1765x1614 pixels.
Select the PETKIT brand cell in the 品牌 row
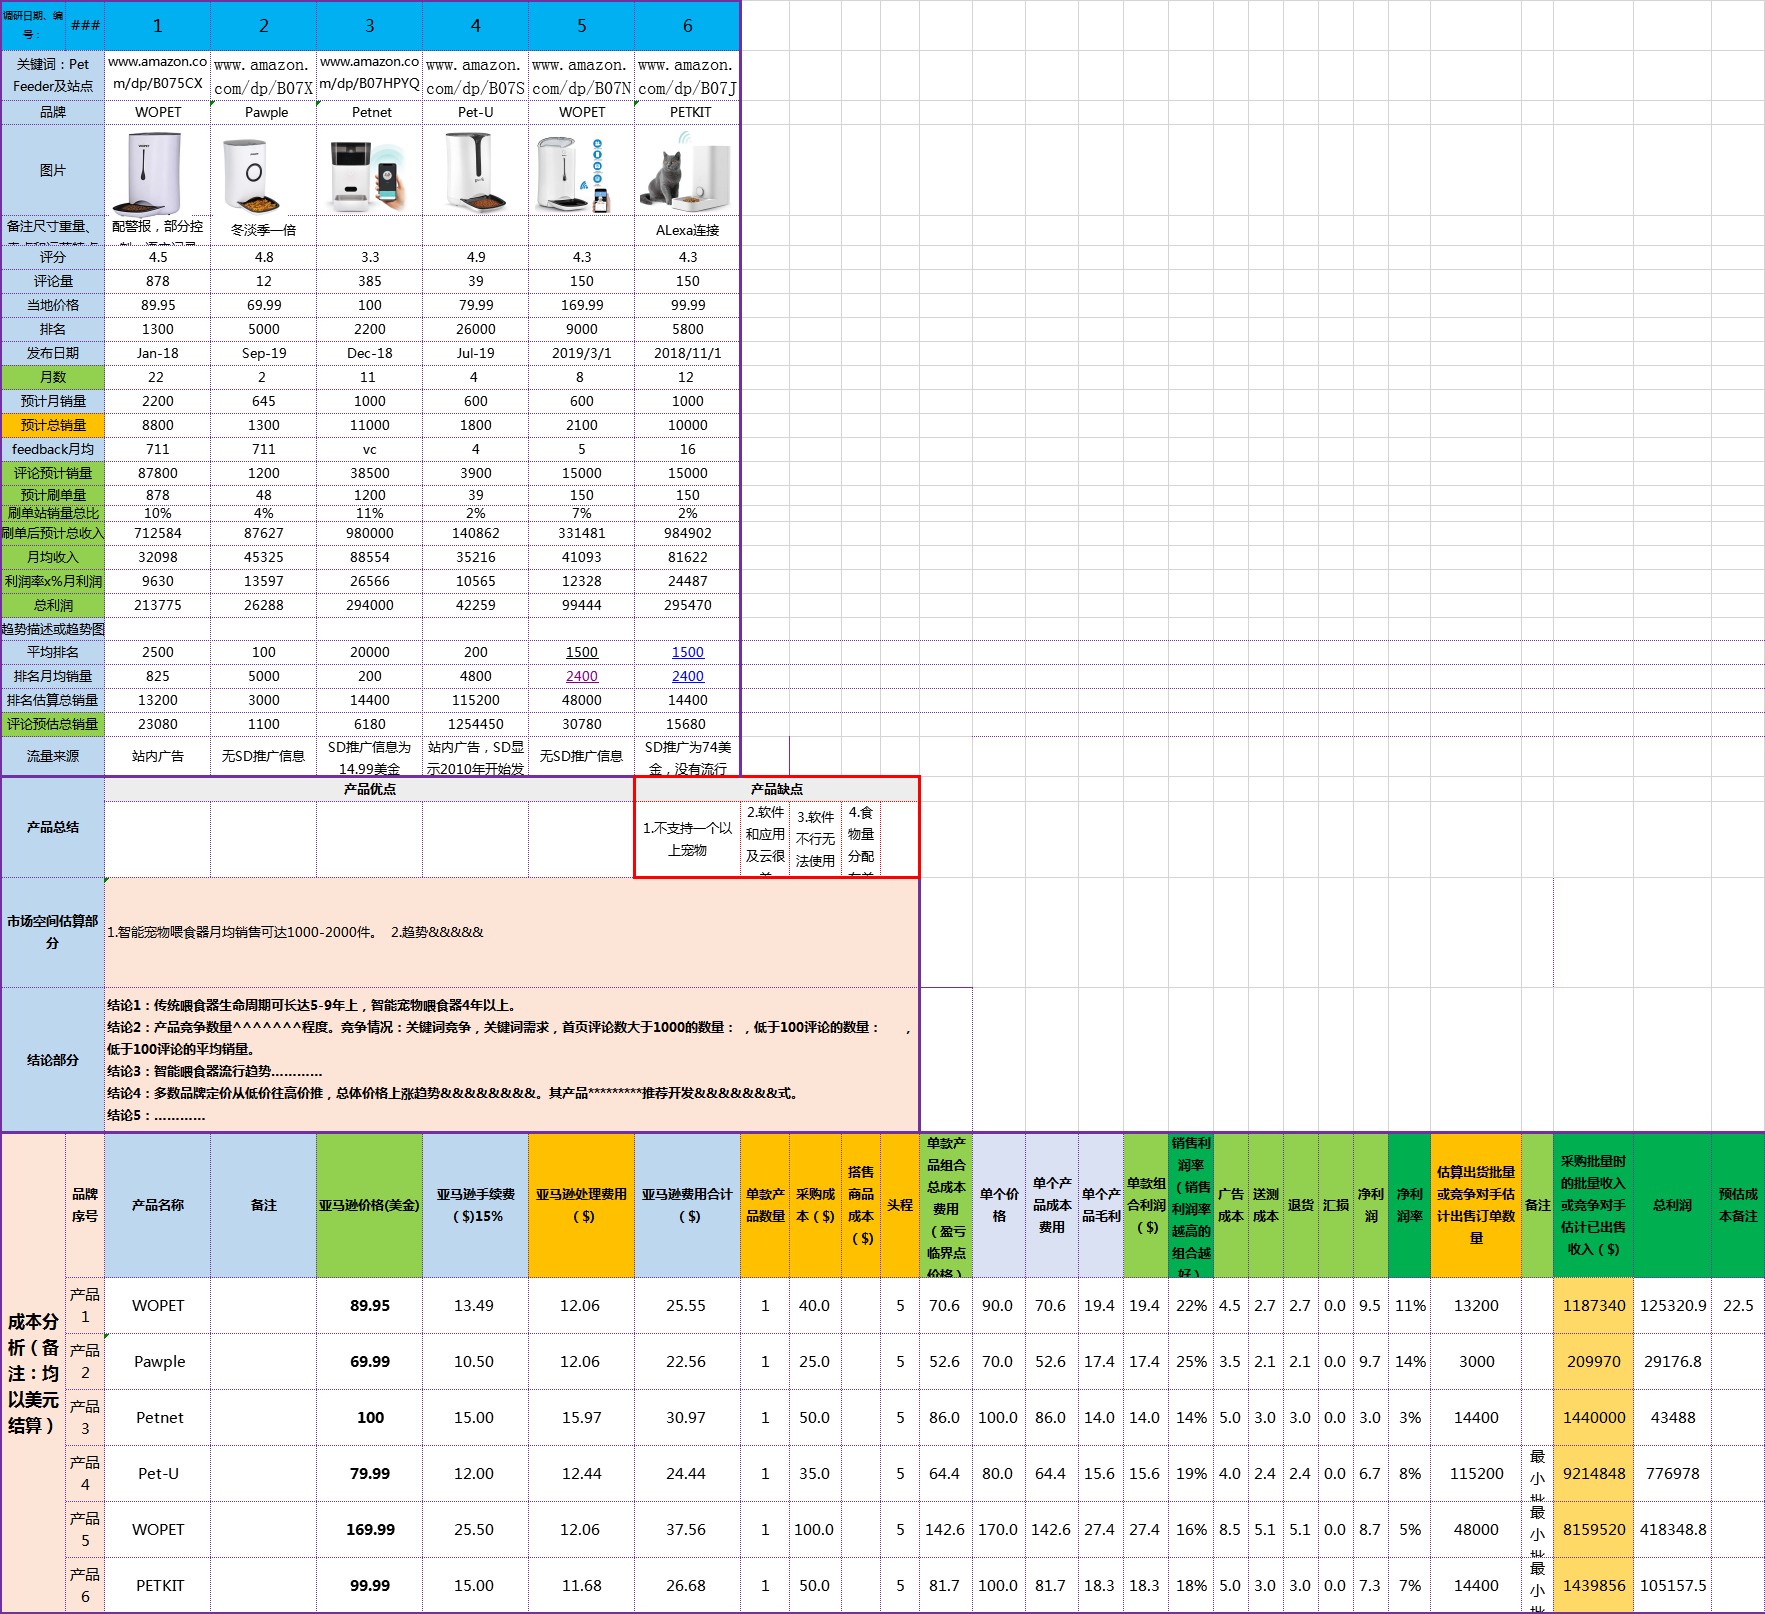pyautogui.click(x=688, y=112)
